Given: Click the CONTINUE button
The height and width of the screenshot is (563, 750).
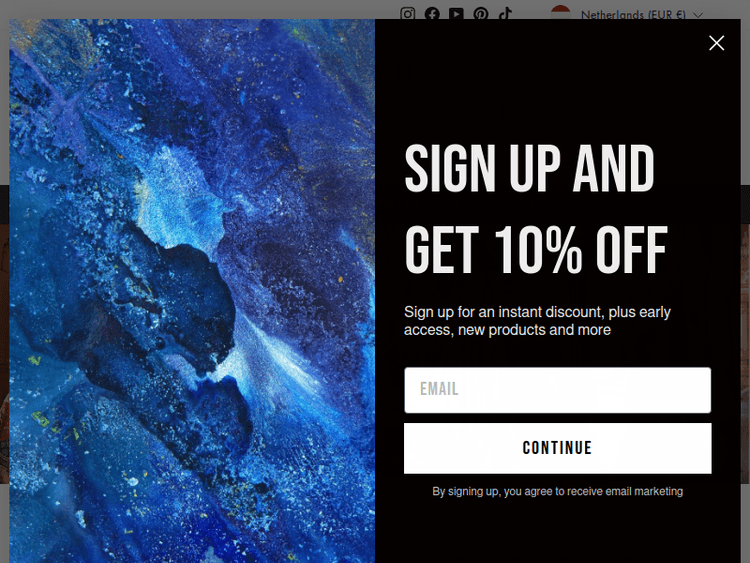Looking at the screenshot, I should pyautogui.click(x=557, y=448).
